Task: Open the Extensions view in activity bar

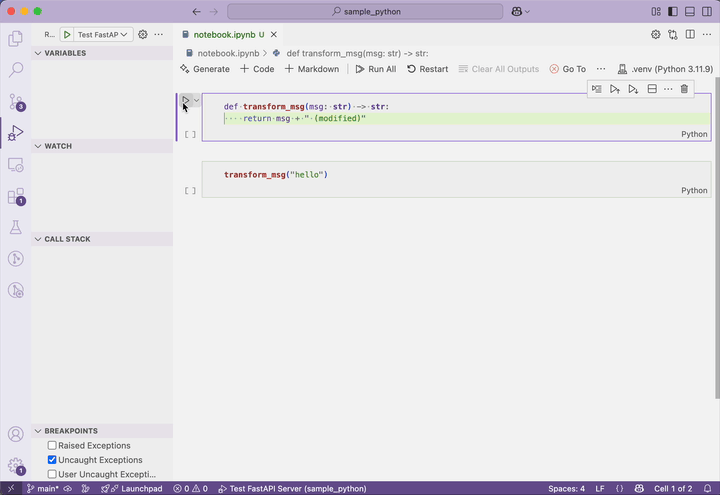Action: (16, 197)
